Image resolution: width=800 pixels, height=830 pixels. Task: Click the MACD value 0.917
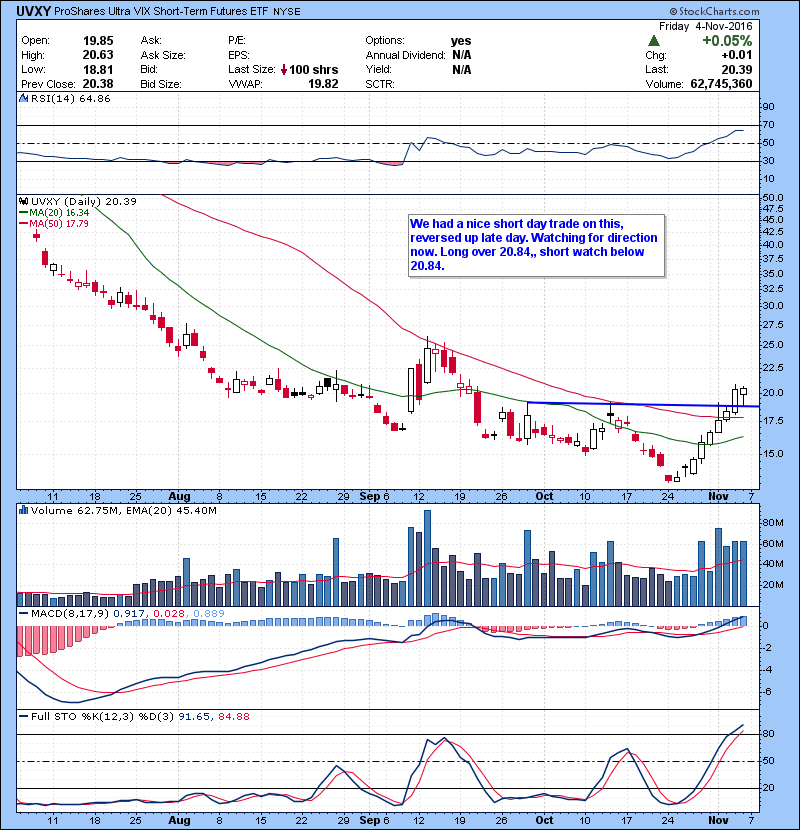click(x=129, y=614)
